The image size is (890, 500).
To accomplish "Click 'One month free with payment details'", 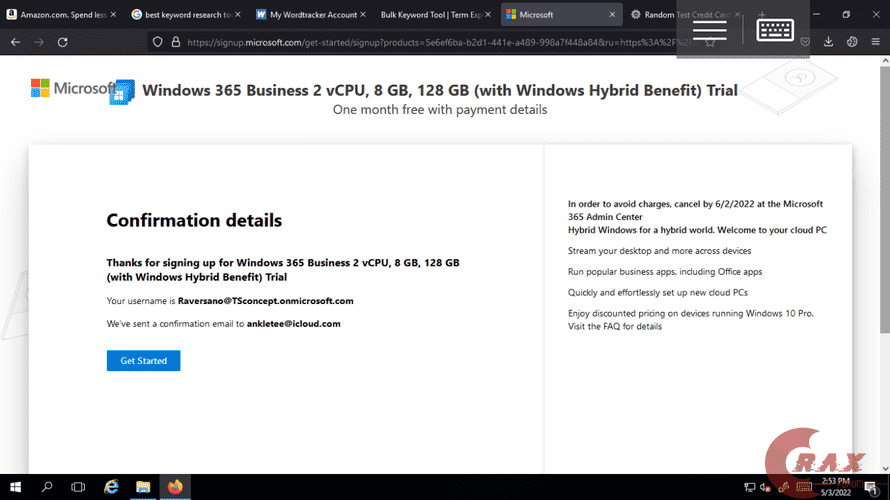I will coord(440,110).
